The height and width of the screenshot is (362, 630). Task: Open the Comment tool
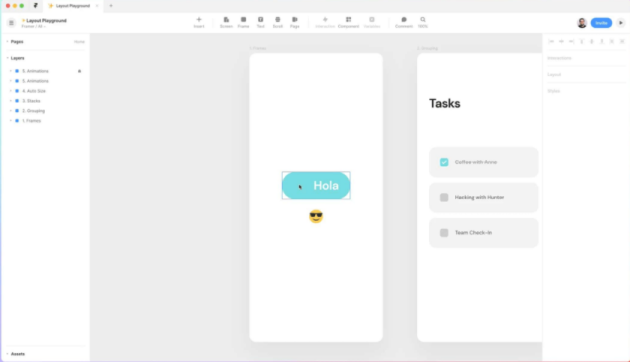pos(404,22)
